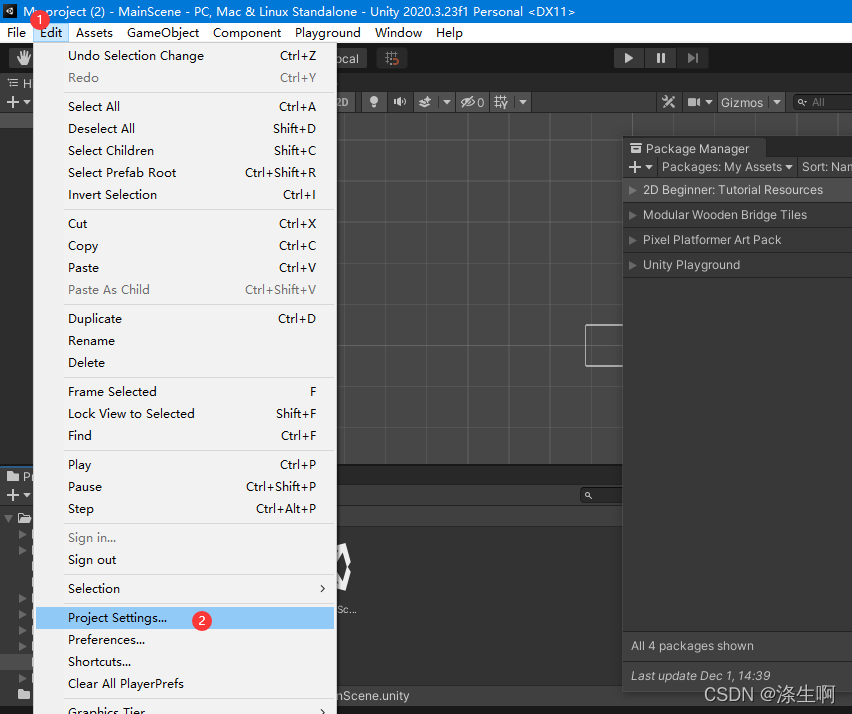
Task: Toggle the Gizmos button
Action: pyautogui.click(x=742, y=102)
